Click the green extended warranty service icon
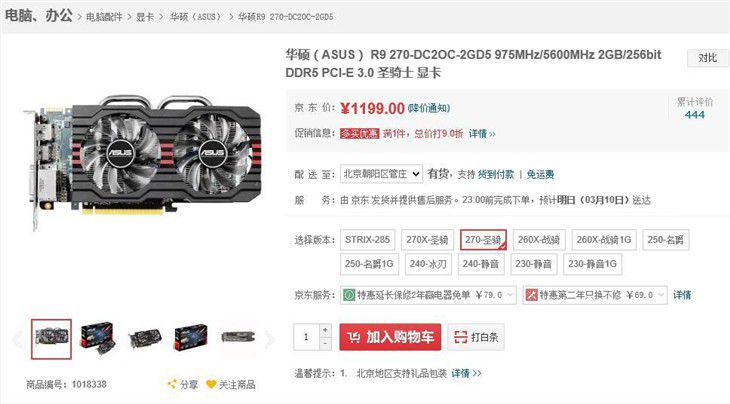Viewport: 730px width, 404px height. click(x=349, y=295)
